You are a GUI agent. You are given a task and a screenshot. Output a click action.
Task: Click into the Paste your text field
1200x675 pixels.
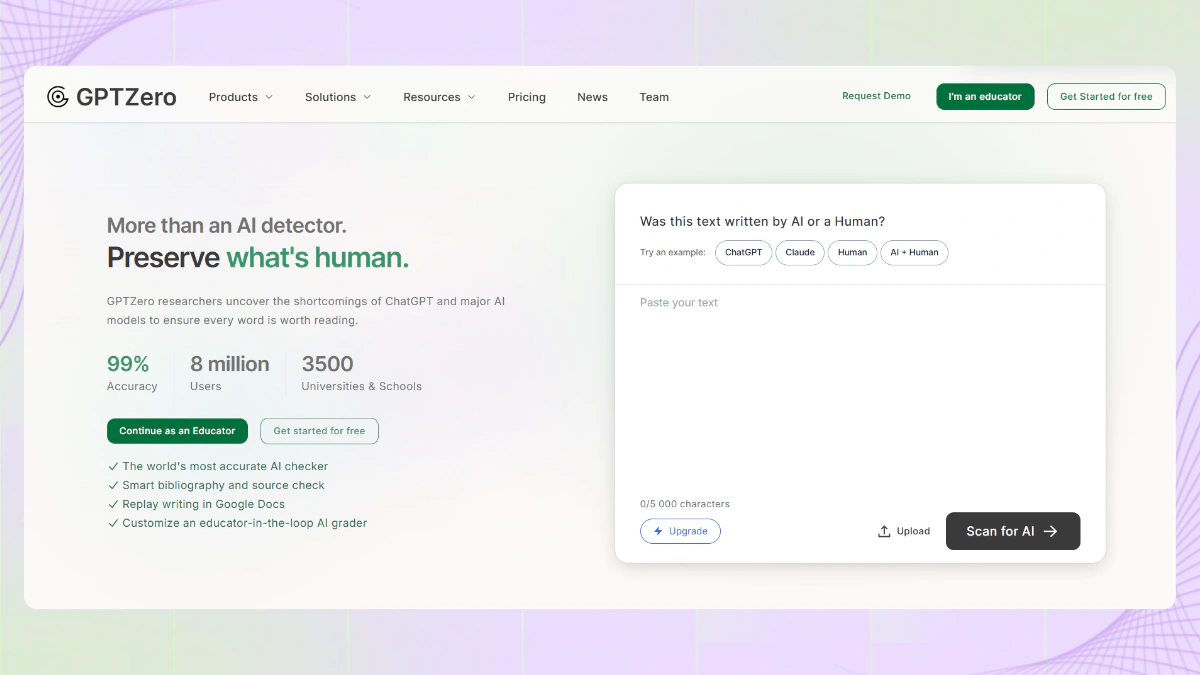click(858, 390)
